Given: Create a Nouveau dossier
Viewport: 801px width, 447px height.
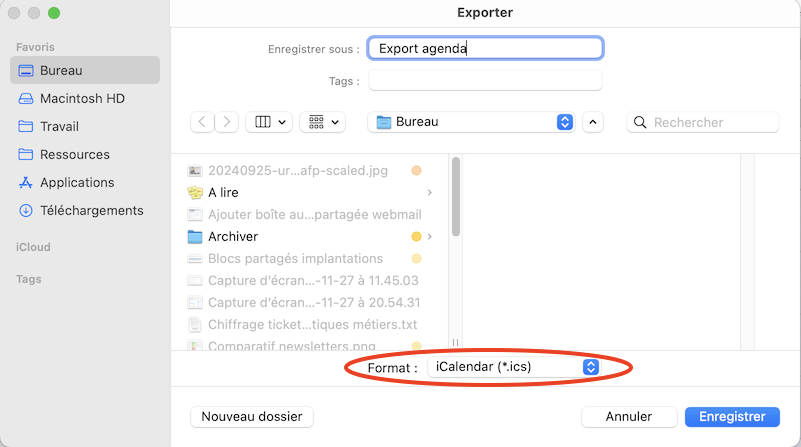Looking at the screenshot, I should (251, 416).
